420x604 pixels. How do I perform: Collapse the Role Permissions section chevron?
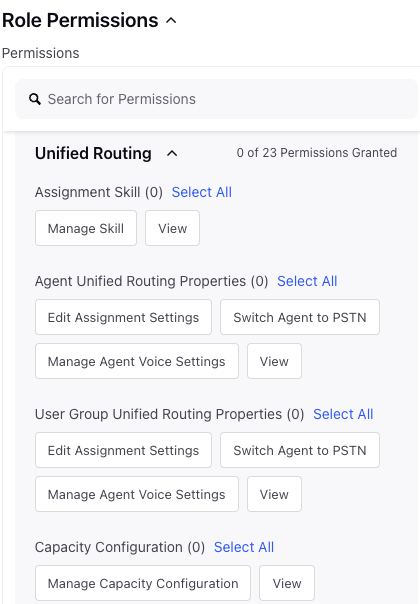[171, 20]
